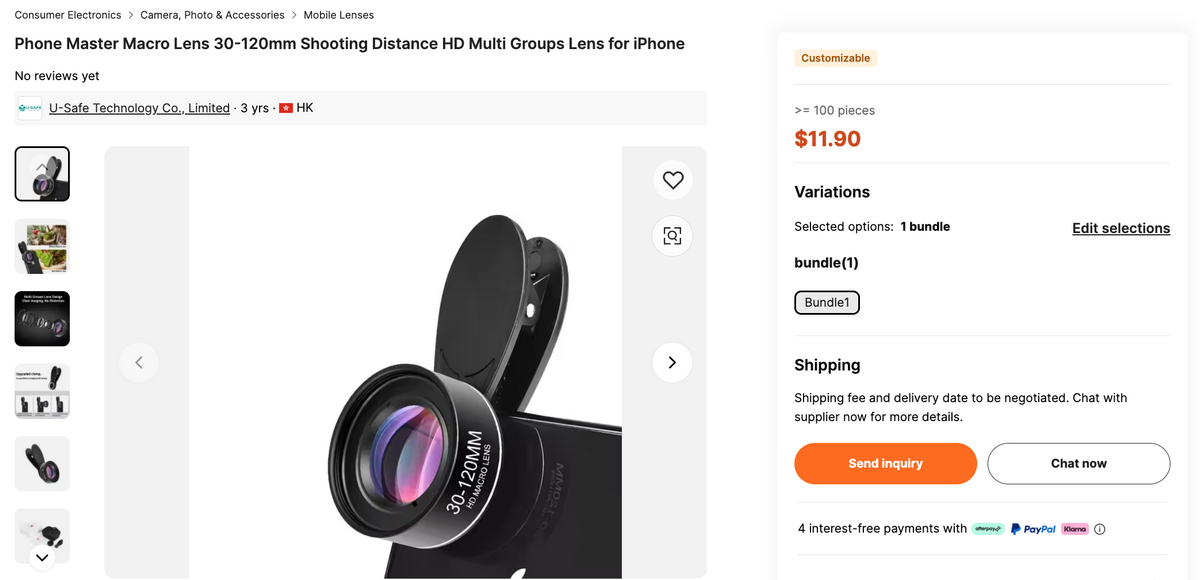Click the Customizable badge

(x=836, y=58)
